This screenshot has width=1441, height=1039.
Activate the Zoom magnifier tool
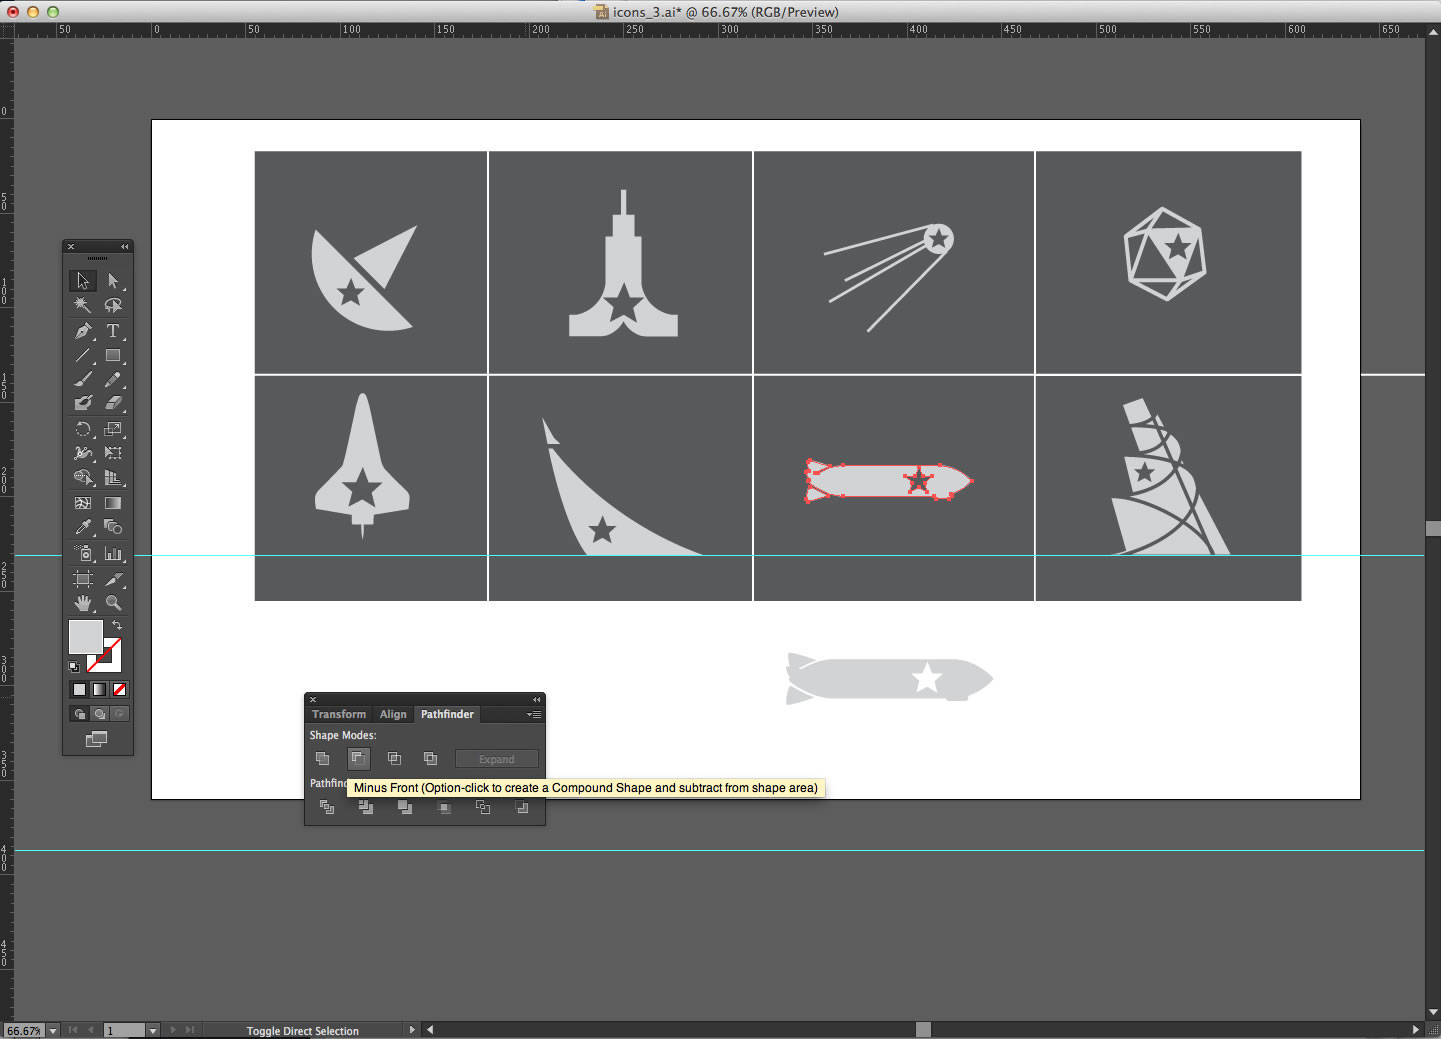[113, 603]
